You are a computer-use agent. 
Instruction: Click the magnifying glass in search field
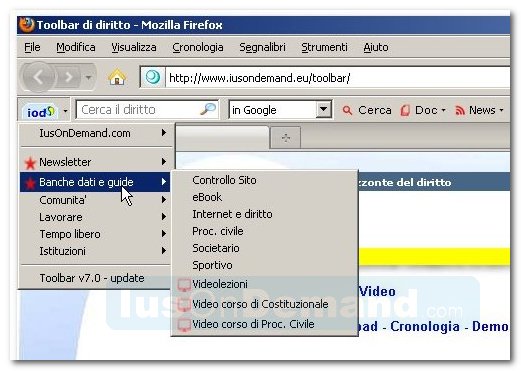(208, 109)
